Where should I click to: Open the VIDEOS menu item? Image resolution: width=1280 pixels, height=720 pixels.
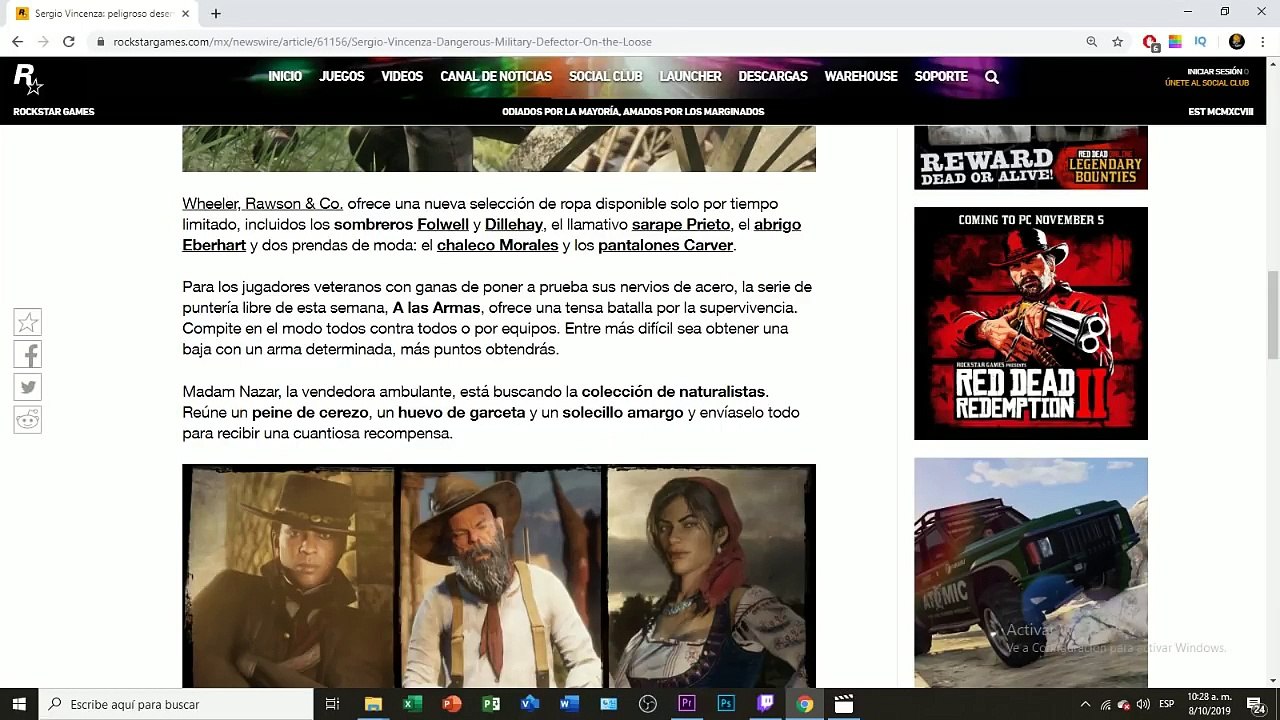click(x=402, y=77)
